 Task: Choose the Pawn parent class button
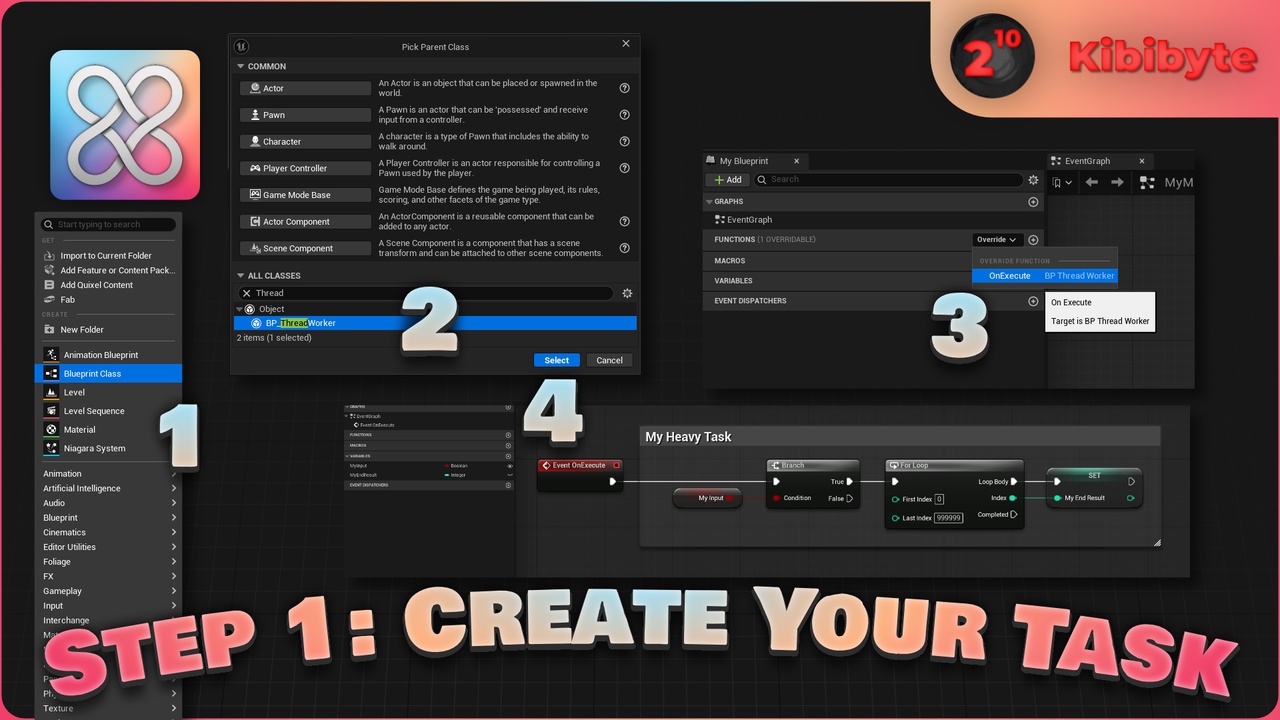click(x=305, y=115)
